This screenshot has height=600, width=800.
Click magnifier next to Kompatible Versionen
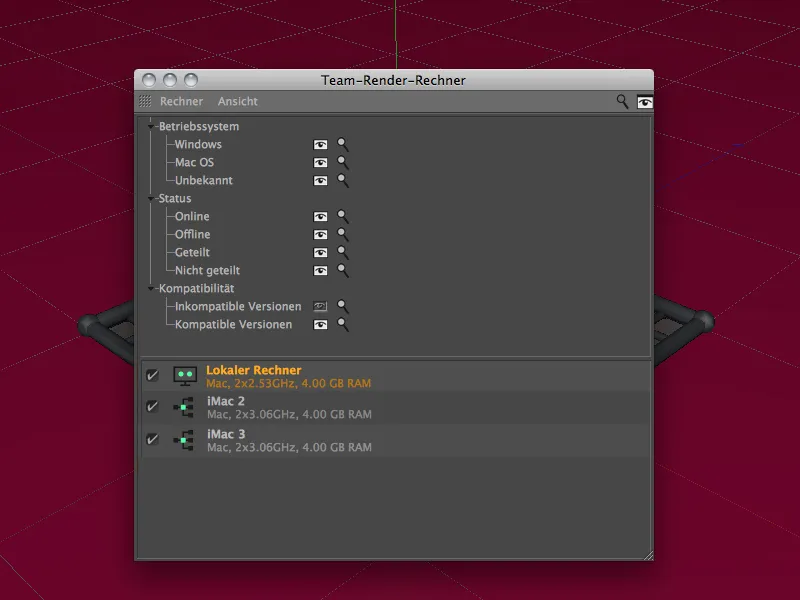pyautogui.click(x=343, y=324)
